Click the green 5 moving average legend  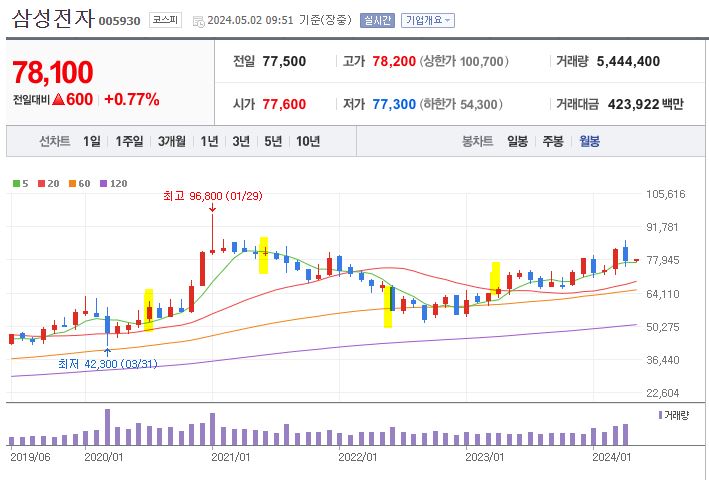[x=20, y=184]
